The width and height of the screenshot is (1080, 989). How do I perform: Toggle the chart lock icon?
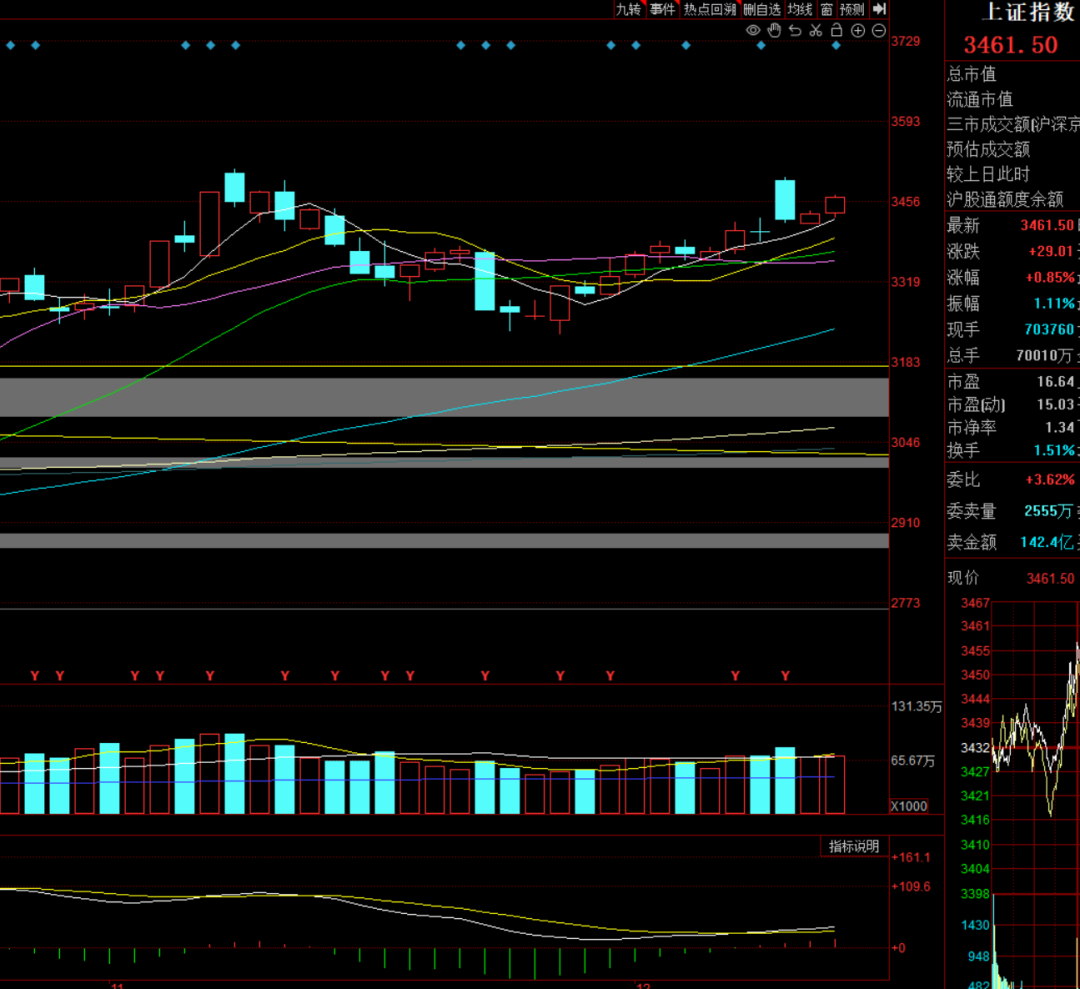pyautogui.click(x=836, y=30)
